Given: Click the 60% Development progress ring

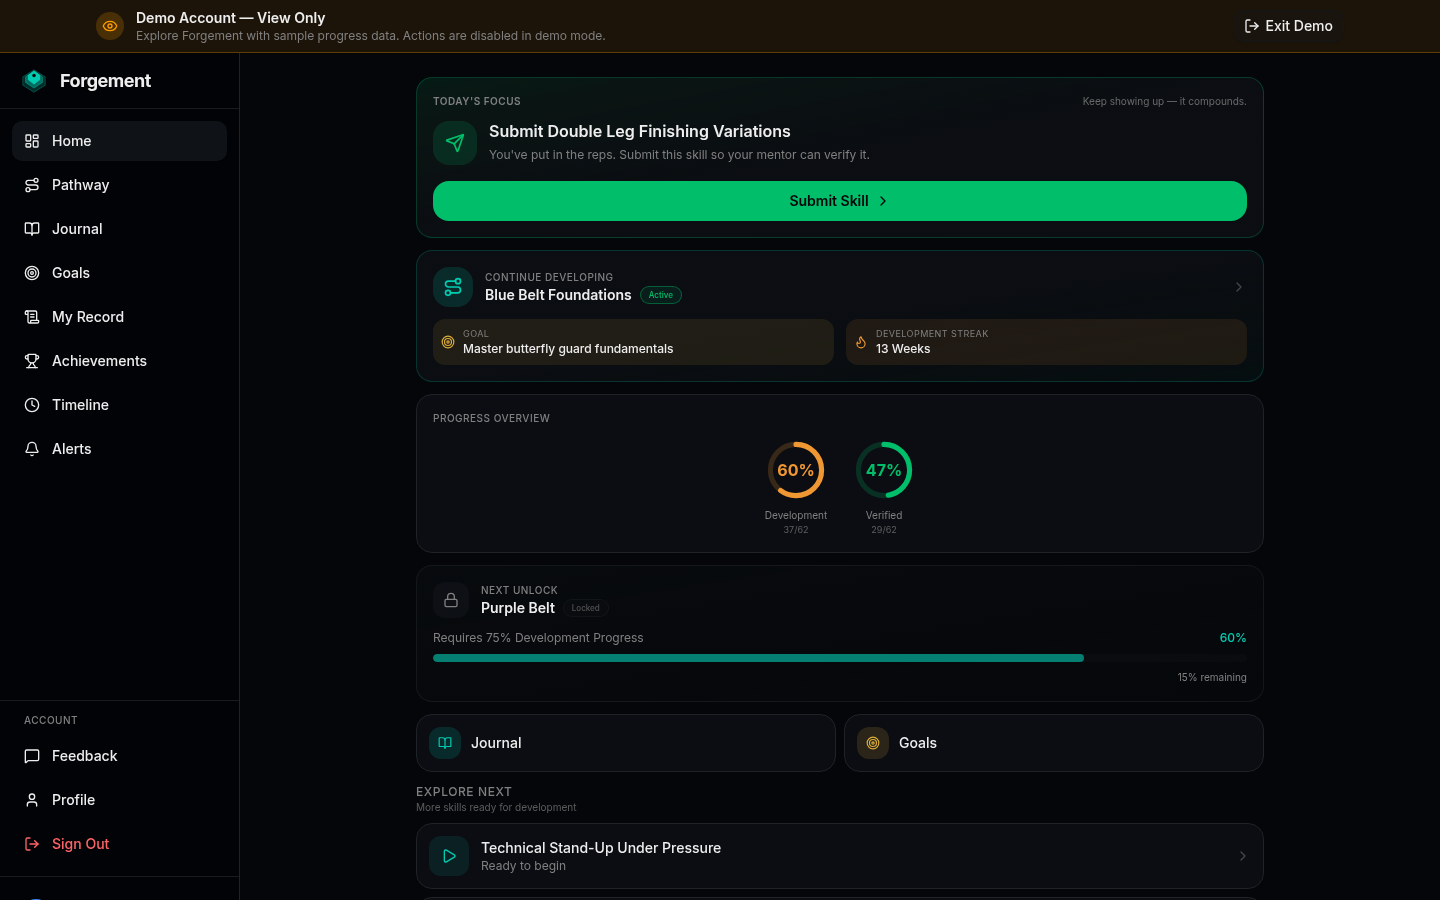Looking at the screenshot, I should point(796,470).
